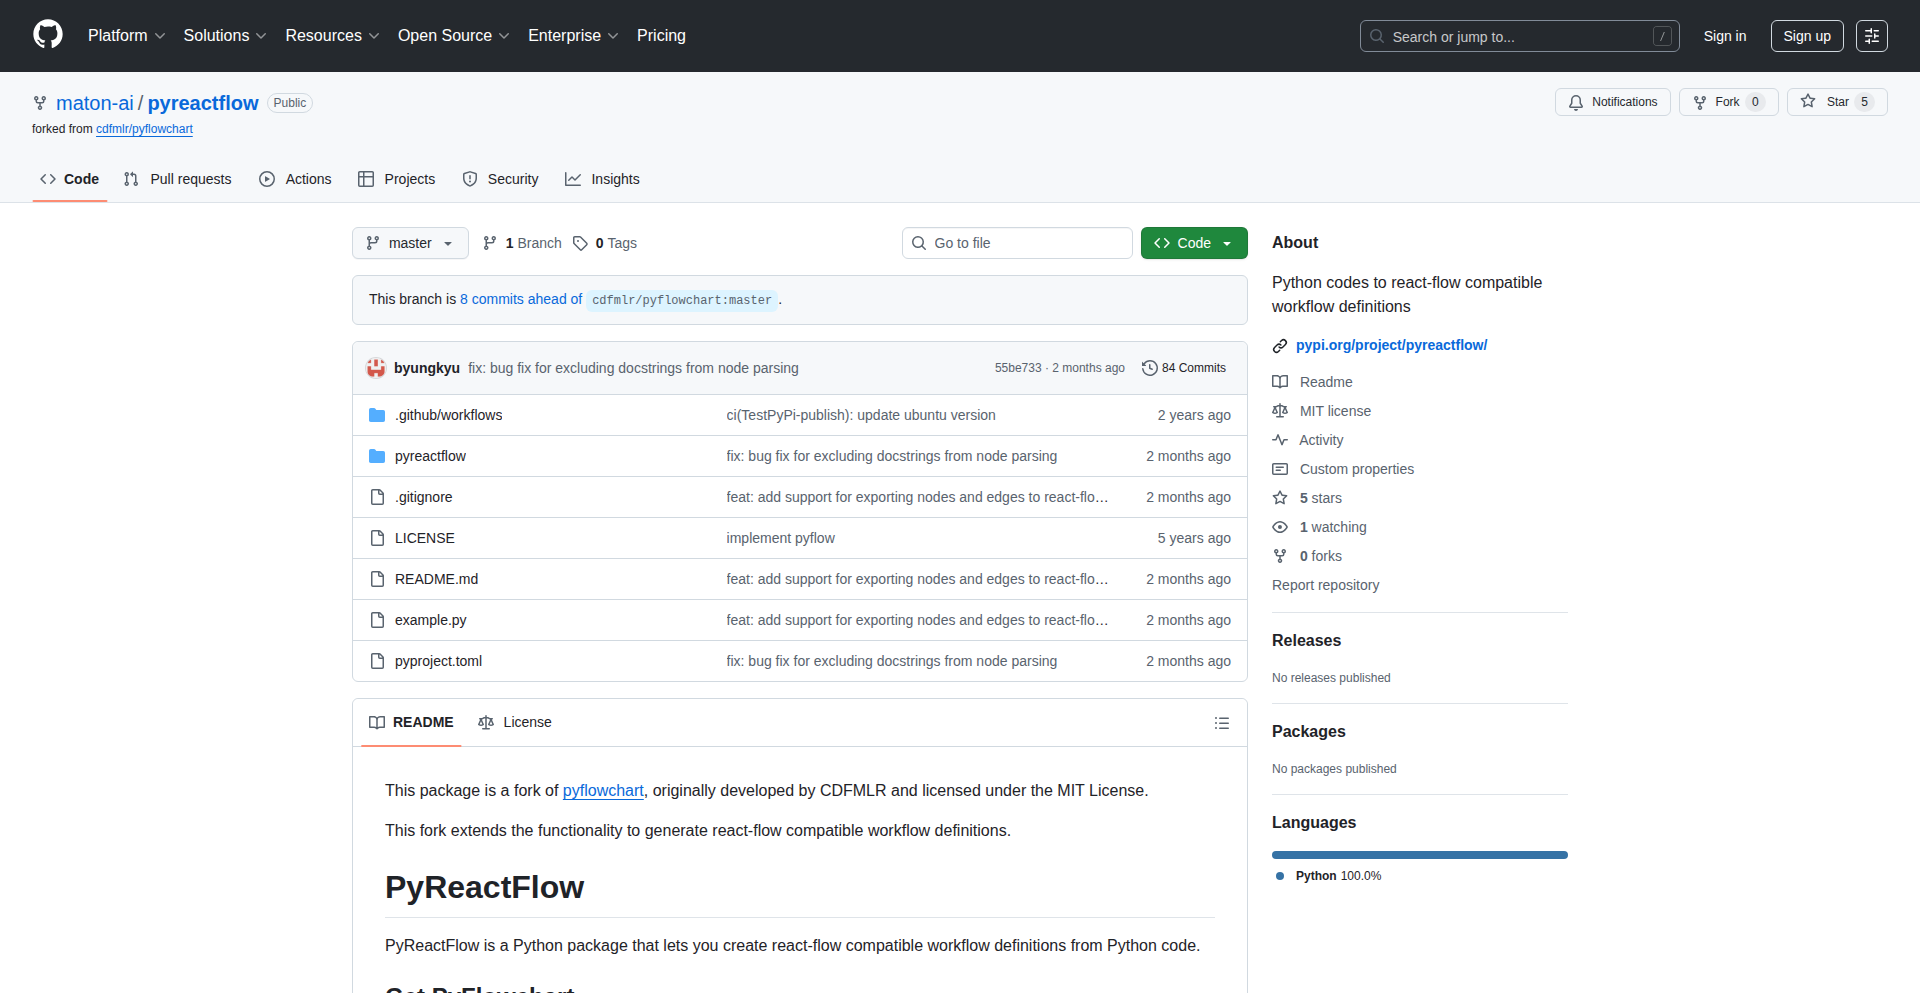Switch to the Code tab
This screenshot has height=993, width=1920.
(x=69, y=179)
